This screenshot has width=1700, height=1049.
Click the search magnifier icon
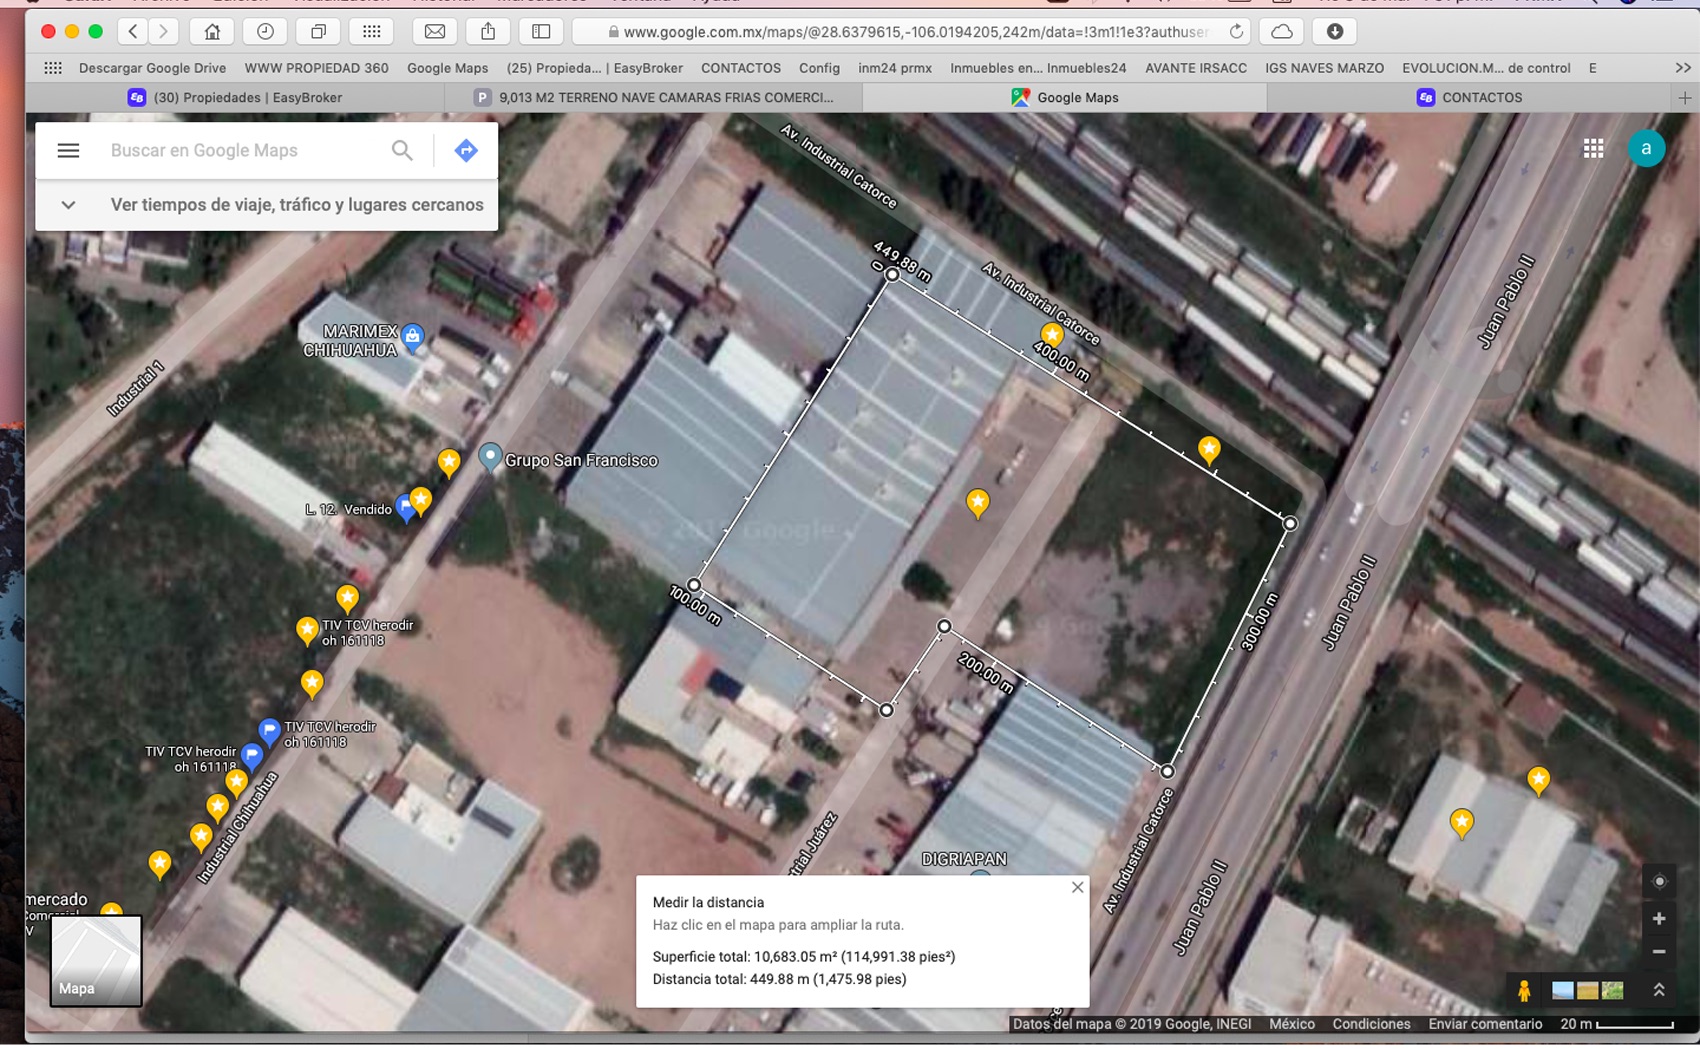(402, 151)
